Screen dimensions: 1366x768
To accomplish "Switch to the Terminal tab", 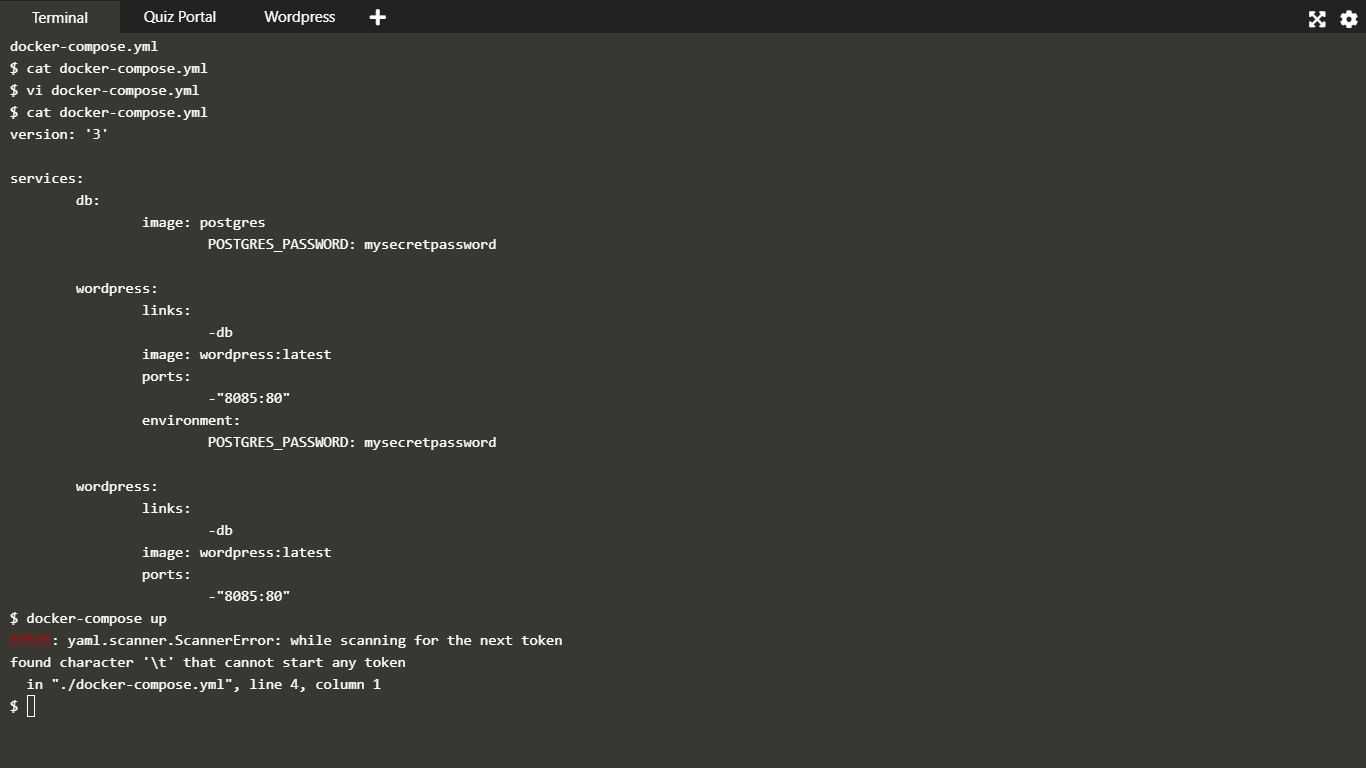I will tap(60, 17).
